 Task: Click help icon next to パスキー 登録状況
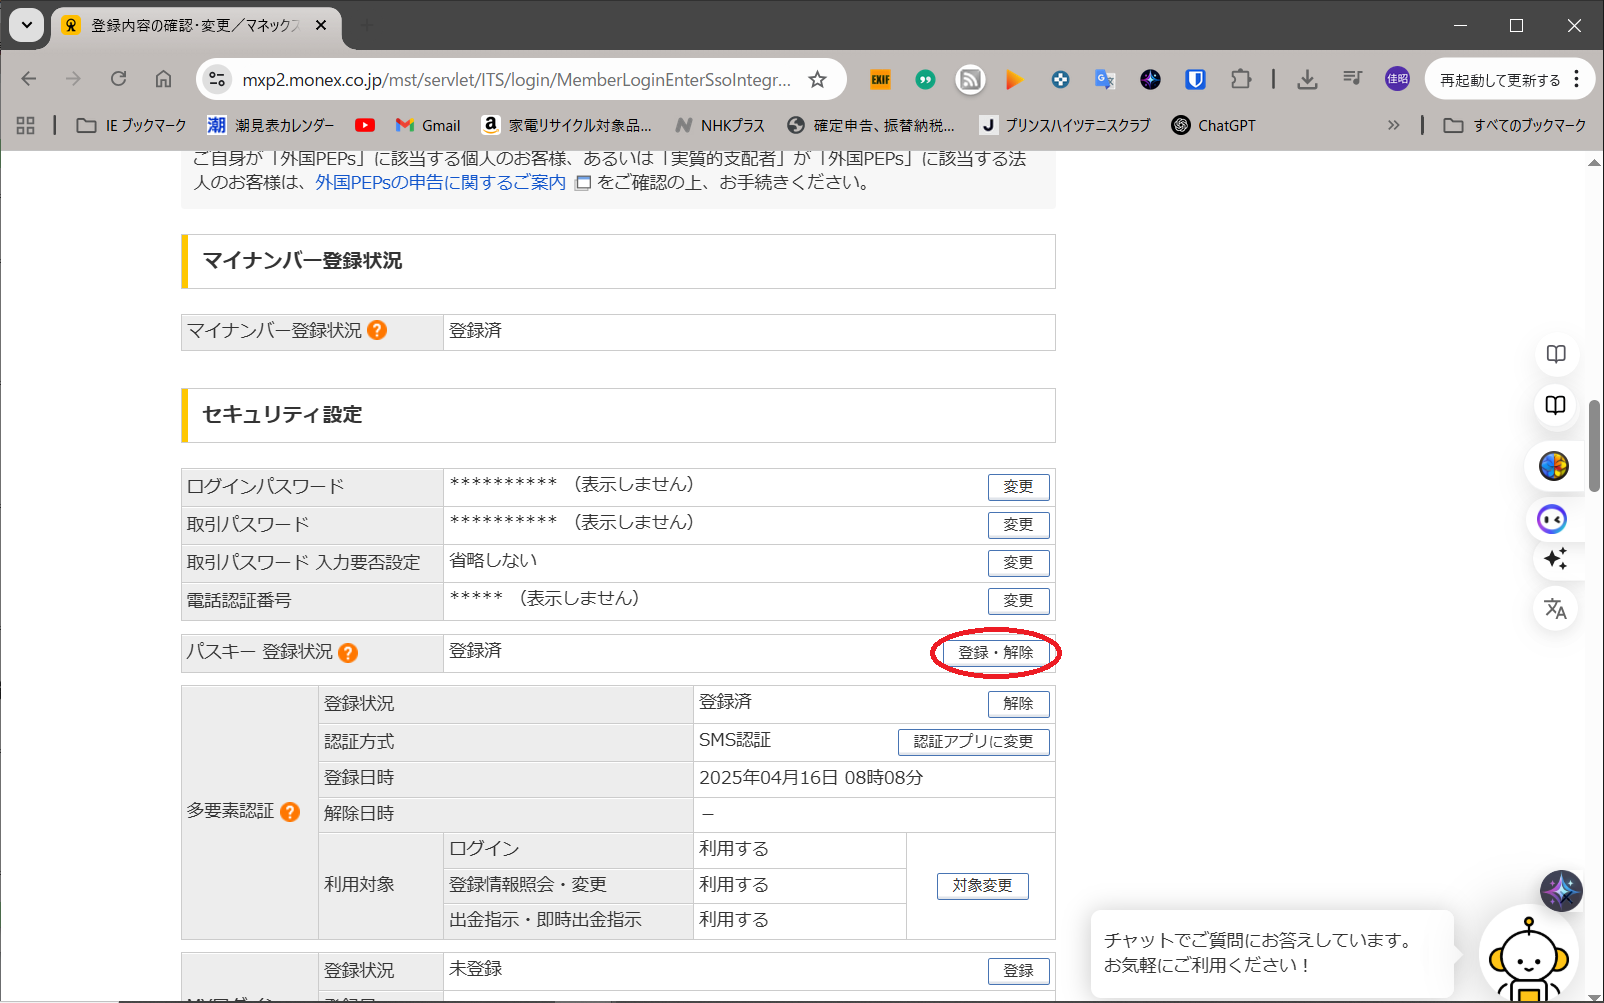coord(348,653)
